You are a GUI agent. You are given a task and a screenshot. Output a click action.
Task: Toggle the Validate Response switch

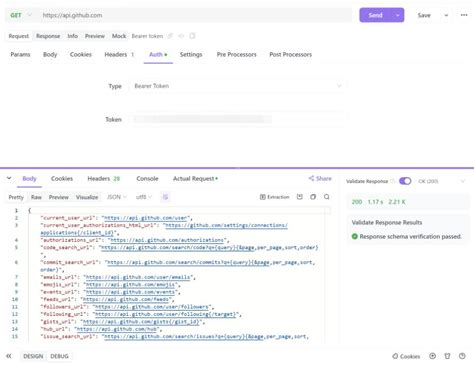tap(405, 181)
